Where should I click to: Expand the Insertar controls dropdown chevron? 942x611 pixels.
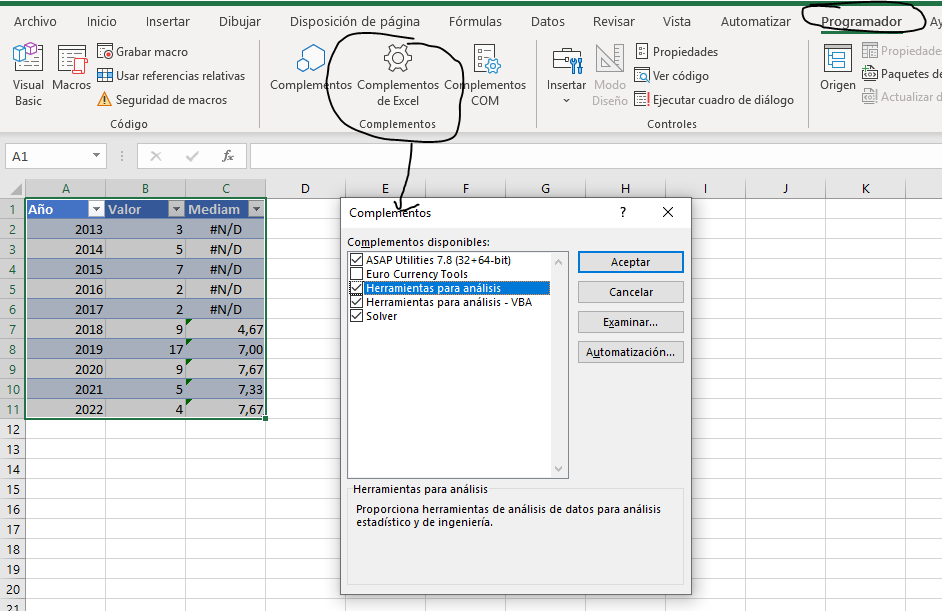(x=566, y=101)
